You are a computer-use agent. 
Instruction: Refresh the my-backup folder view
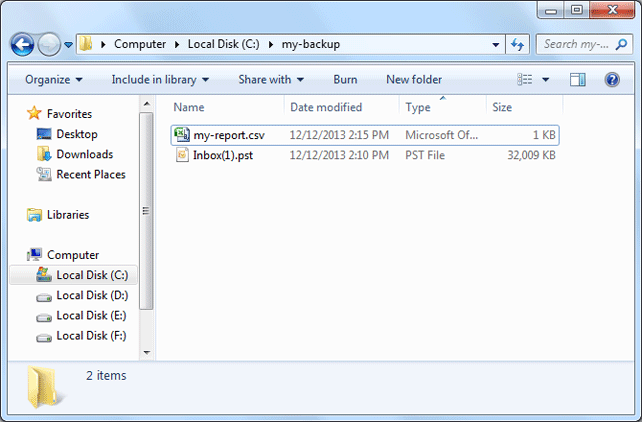point(518,45)
